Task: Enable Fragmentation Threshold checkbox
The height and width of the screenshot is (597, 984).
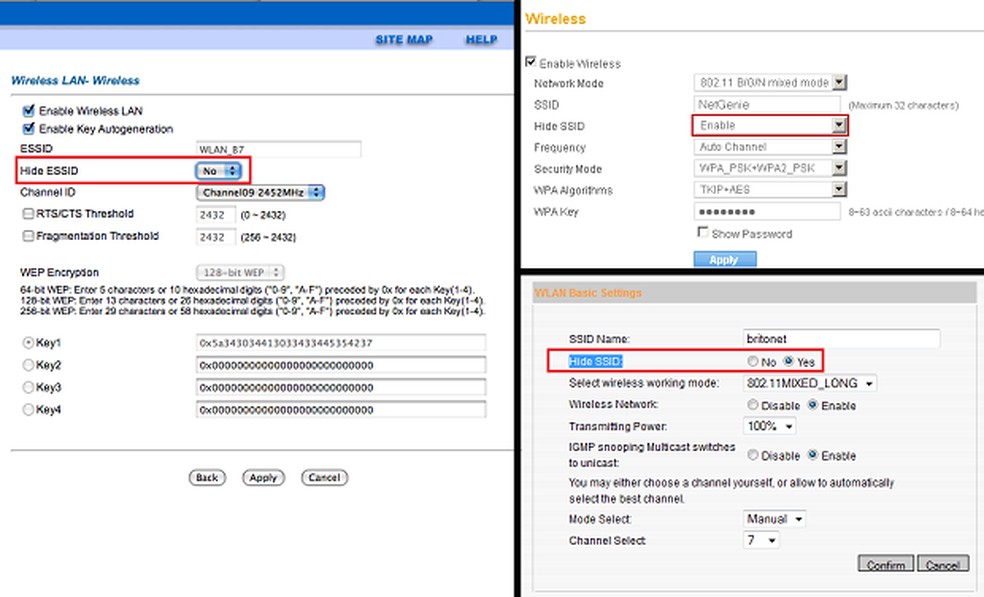Action: pyautogui.click(x=28, y=237)
